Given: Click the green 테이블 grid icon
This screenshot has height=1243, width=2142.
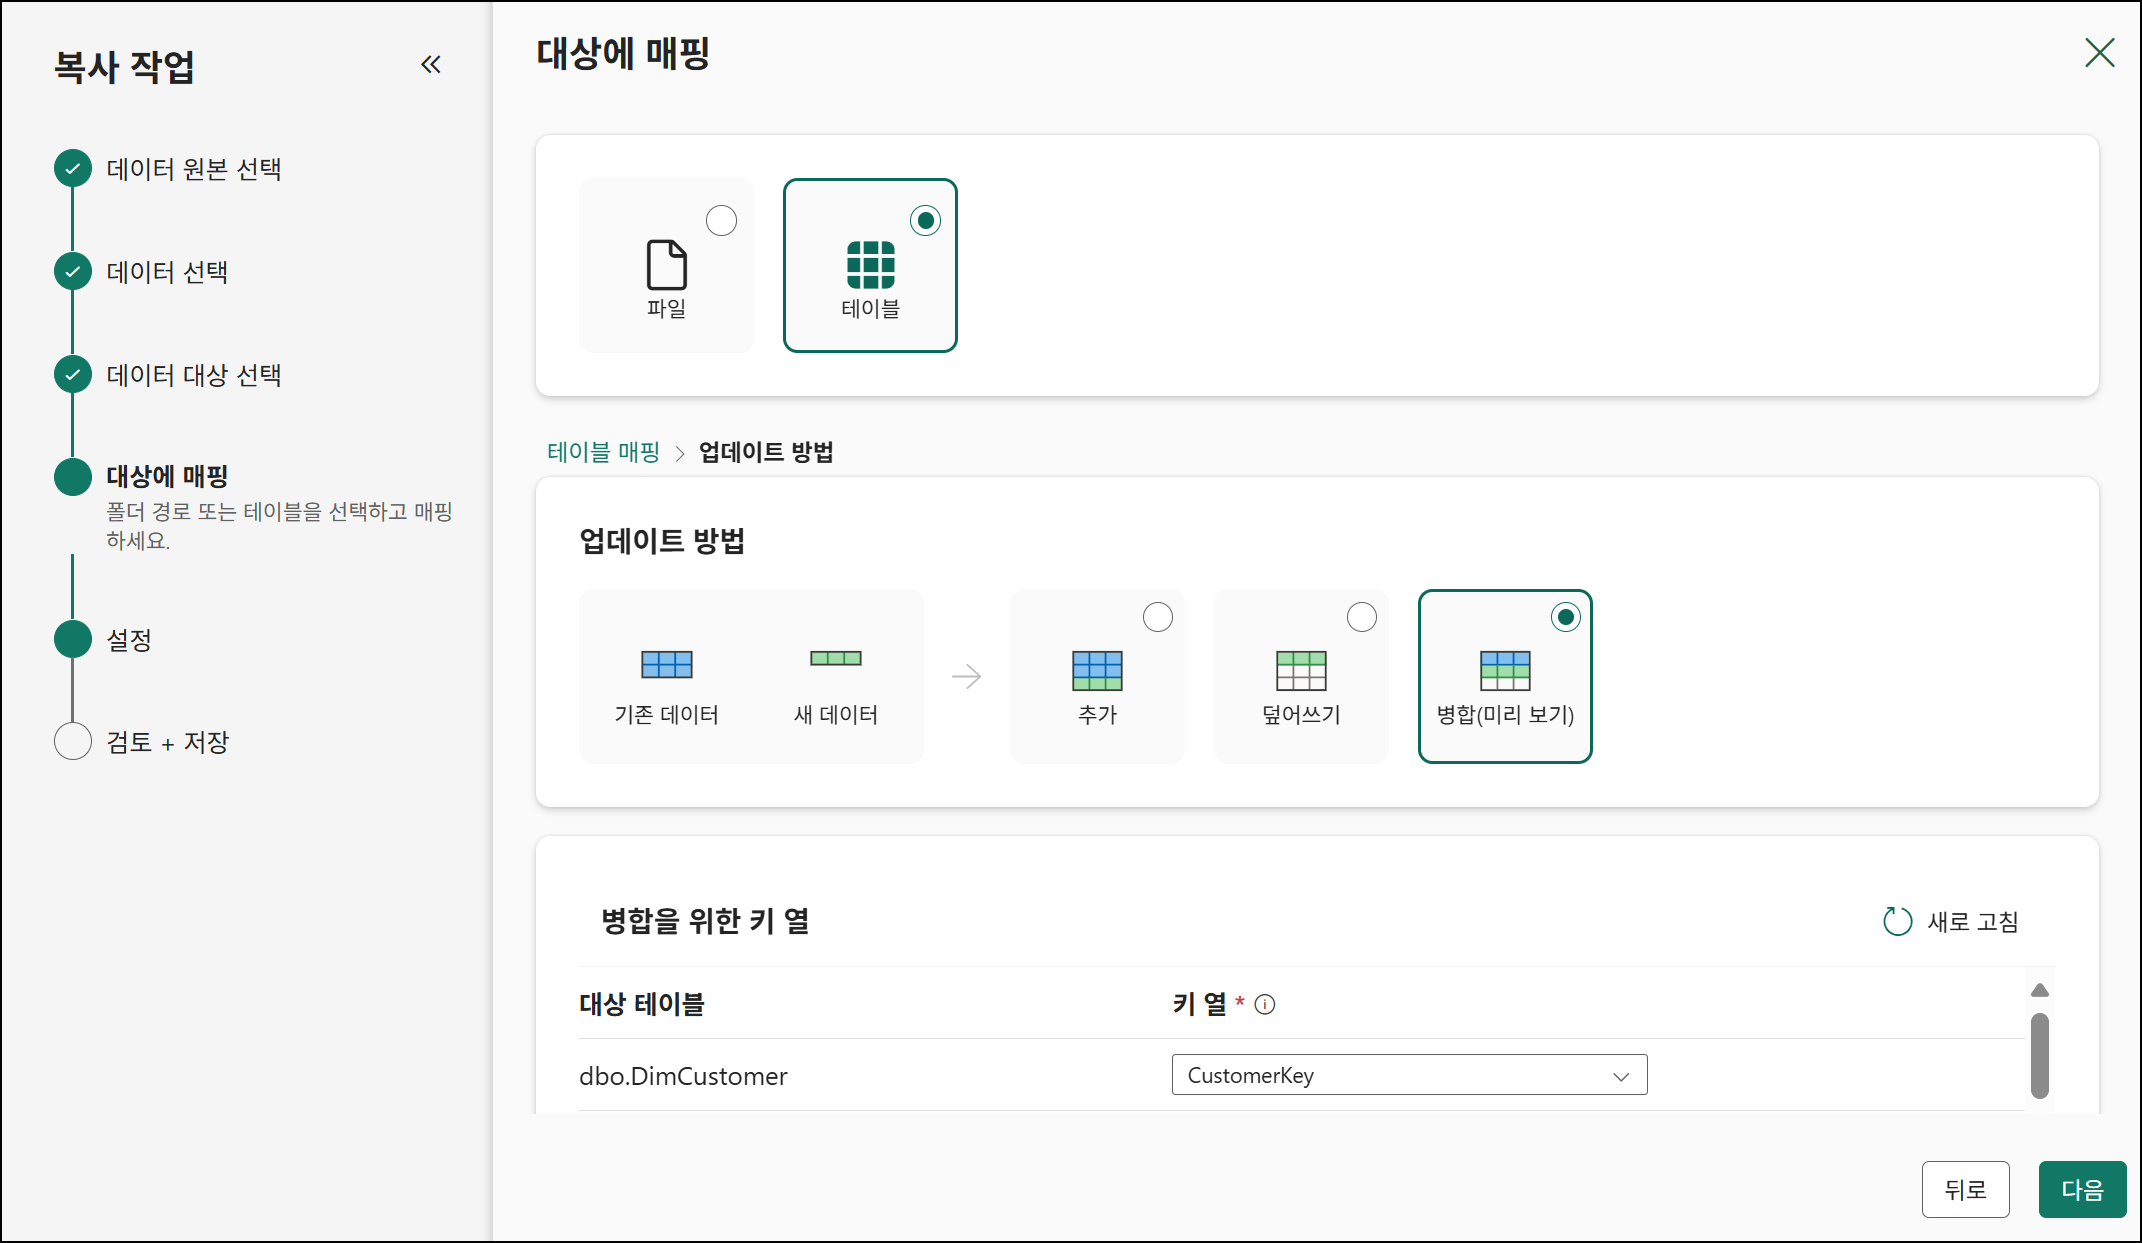Looking at the screenshot, I should coord(870,265).
